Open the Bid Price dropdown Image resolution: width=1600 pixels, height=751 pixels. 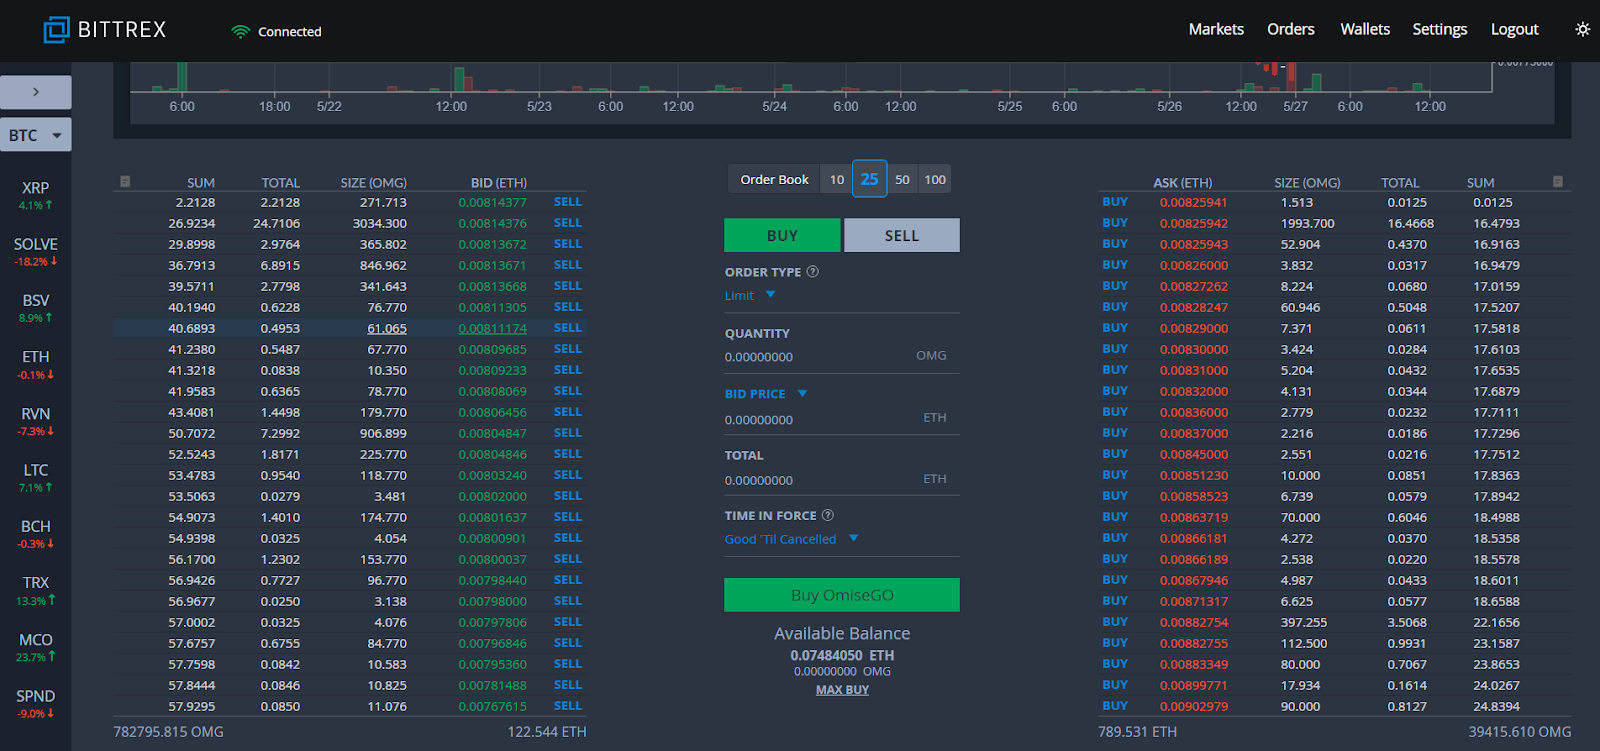tap(766, 394)
